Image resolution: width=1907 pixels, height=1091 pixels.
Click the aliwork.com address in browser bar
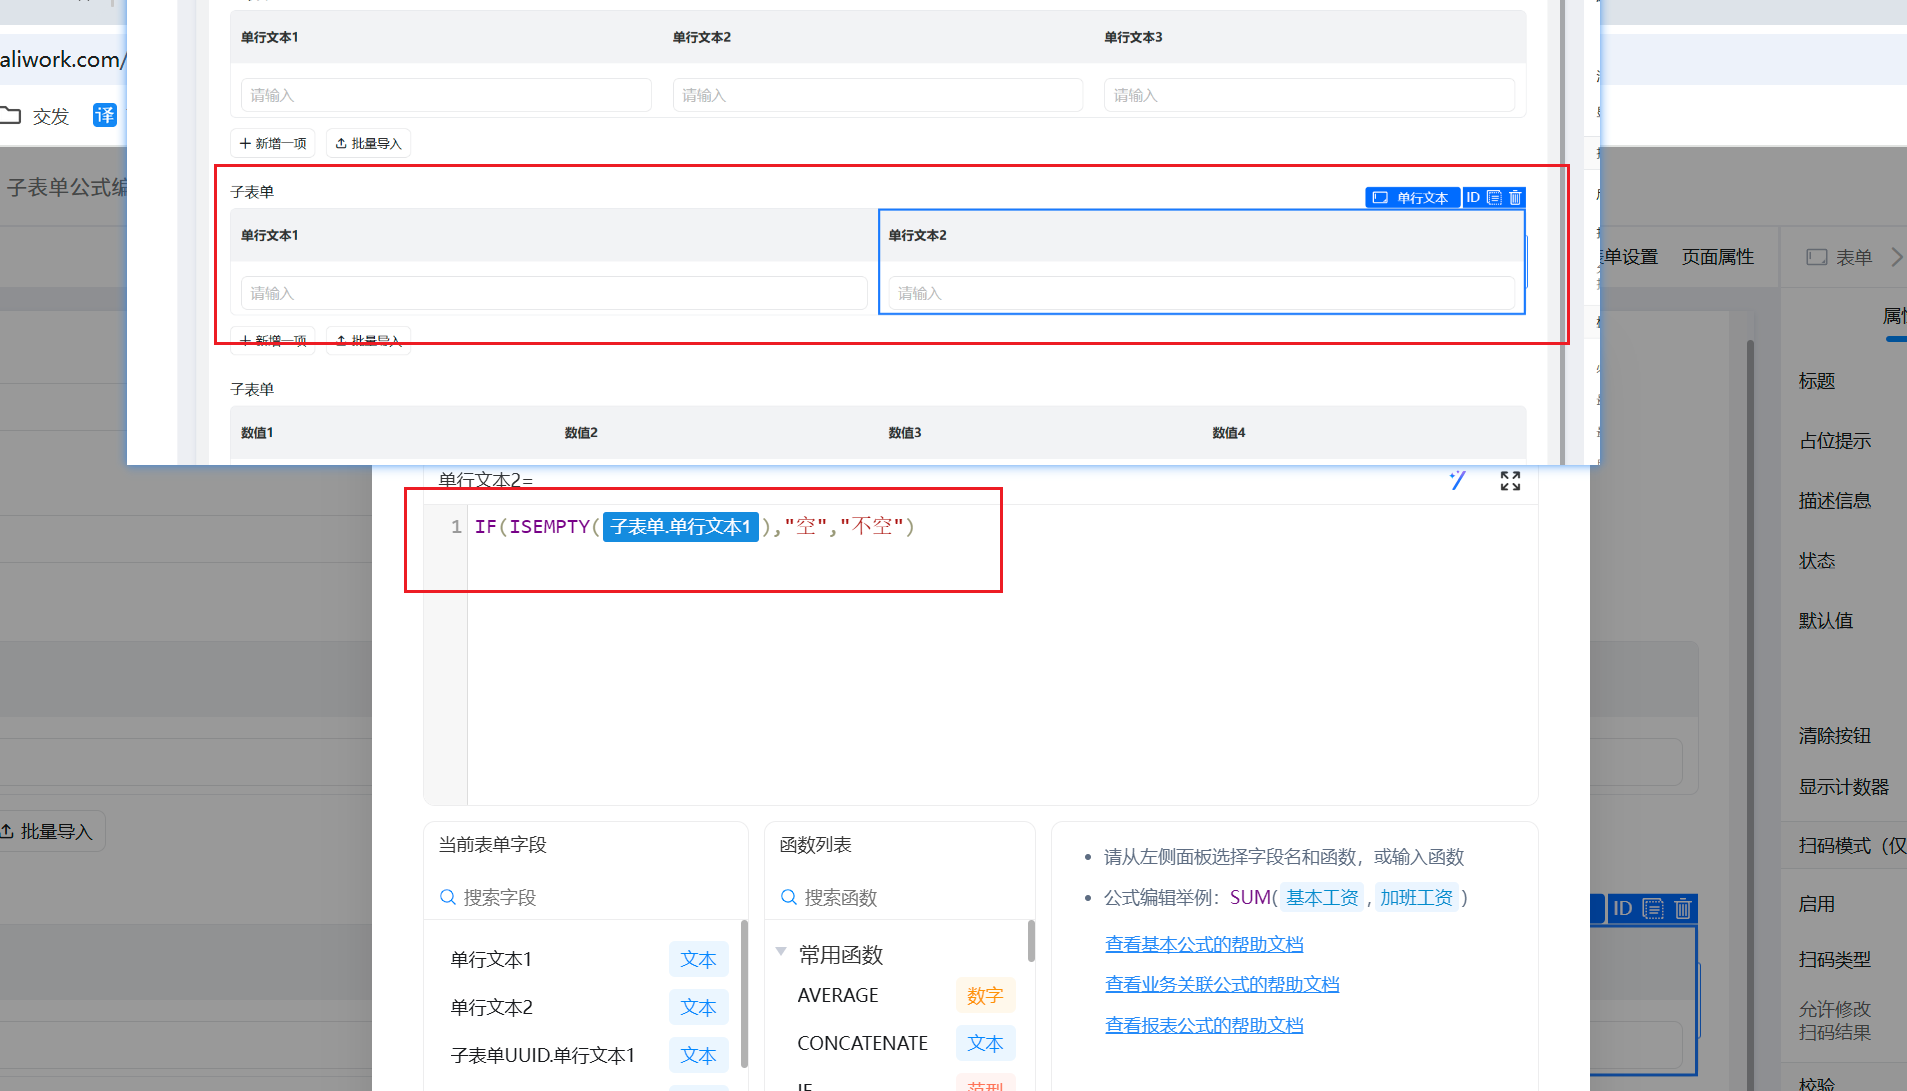coord(63,59)
